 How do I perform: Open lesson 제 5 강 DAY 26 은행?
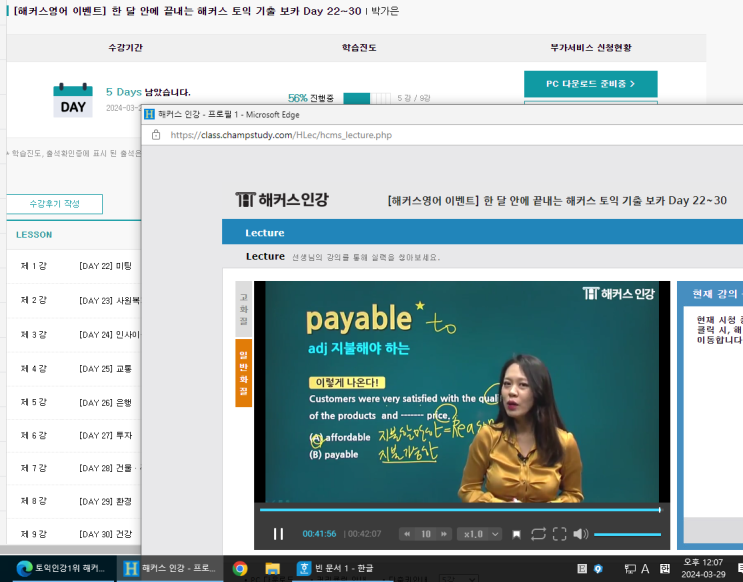point(75,402)
